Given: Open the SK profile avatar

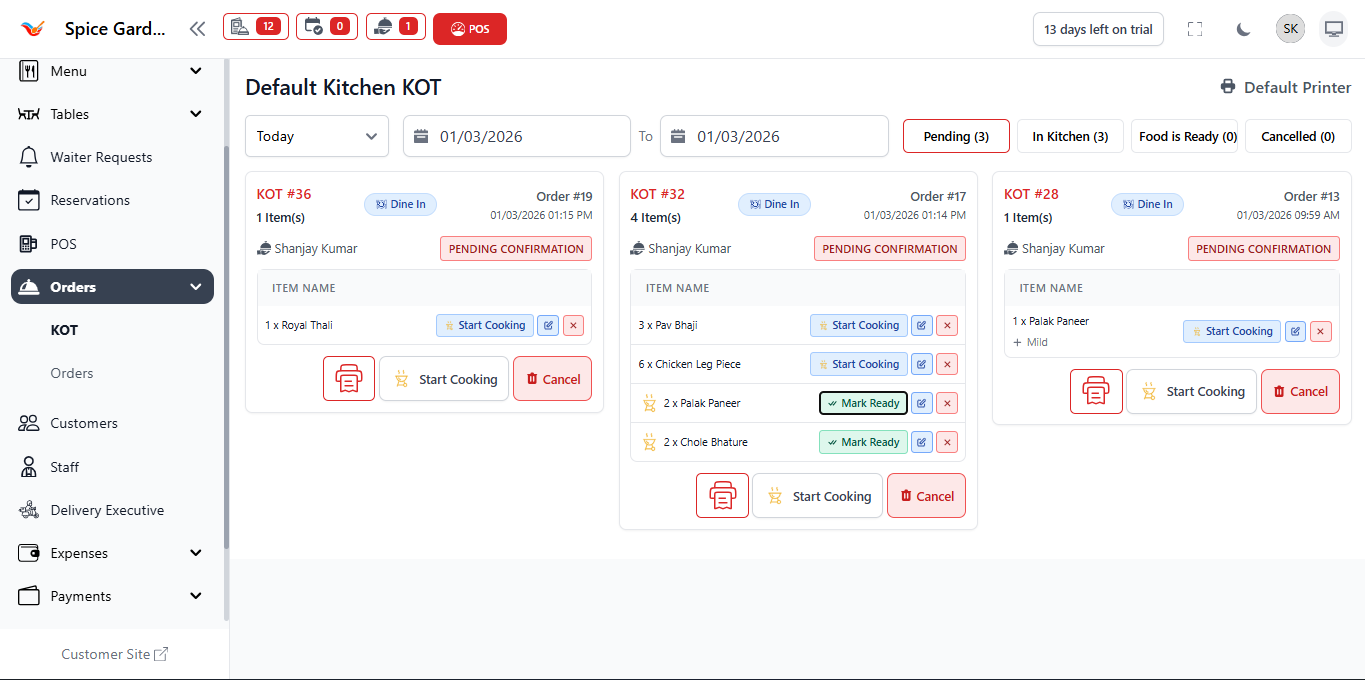Looking at the screenshot, I should pos(1289,28).
